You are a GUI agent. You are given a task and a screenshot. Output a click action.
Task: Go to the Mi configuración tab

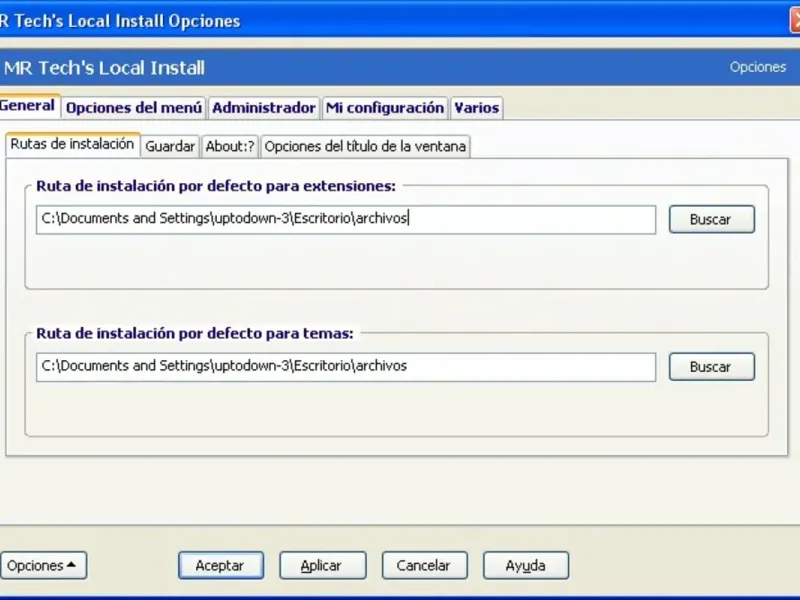coord(385,108)
